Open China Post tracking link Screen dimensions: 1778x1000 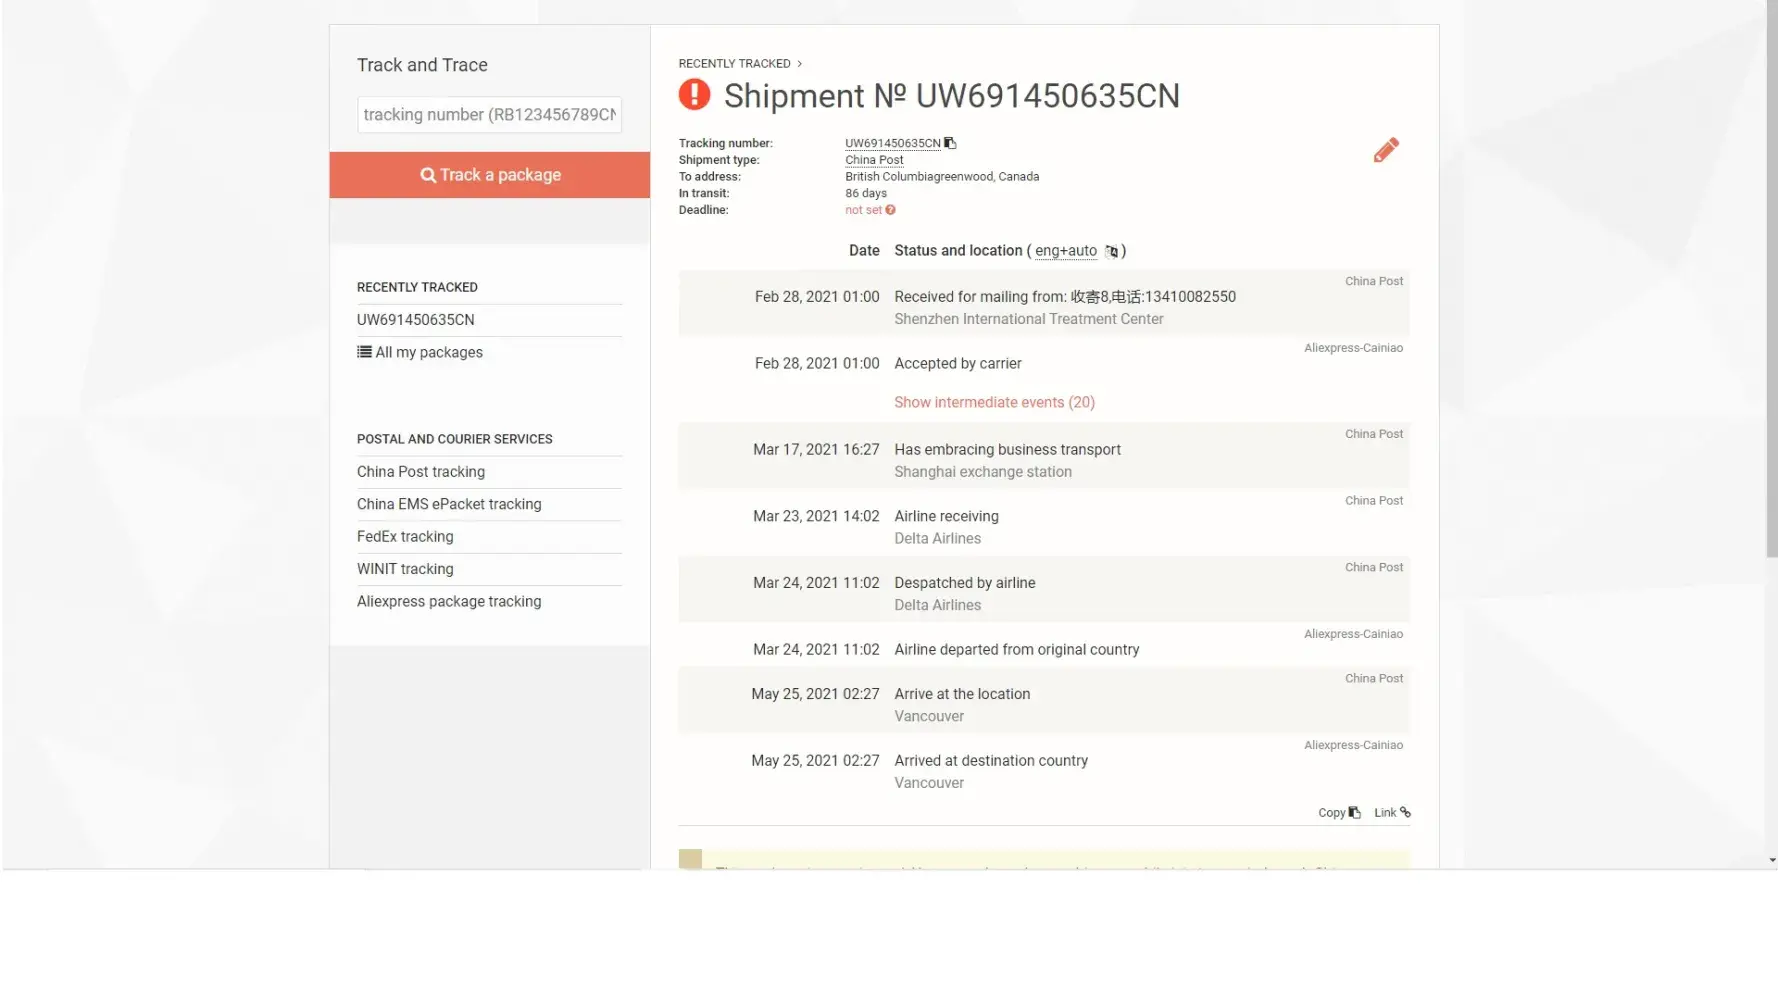(x=420, y=472)
